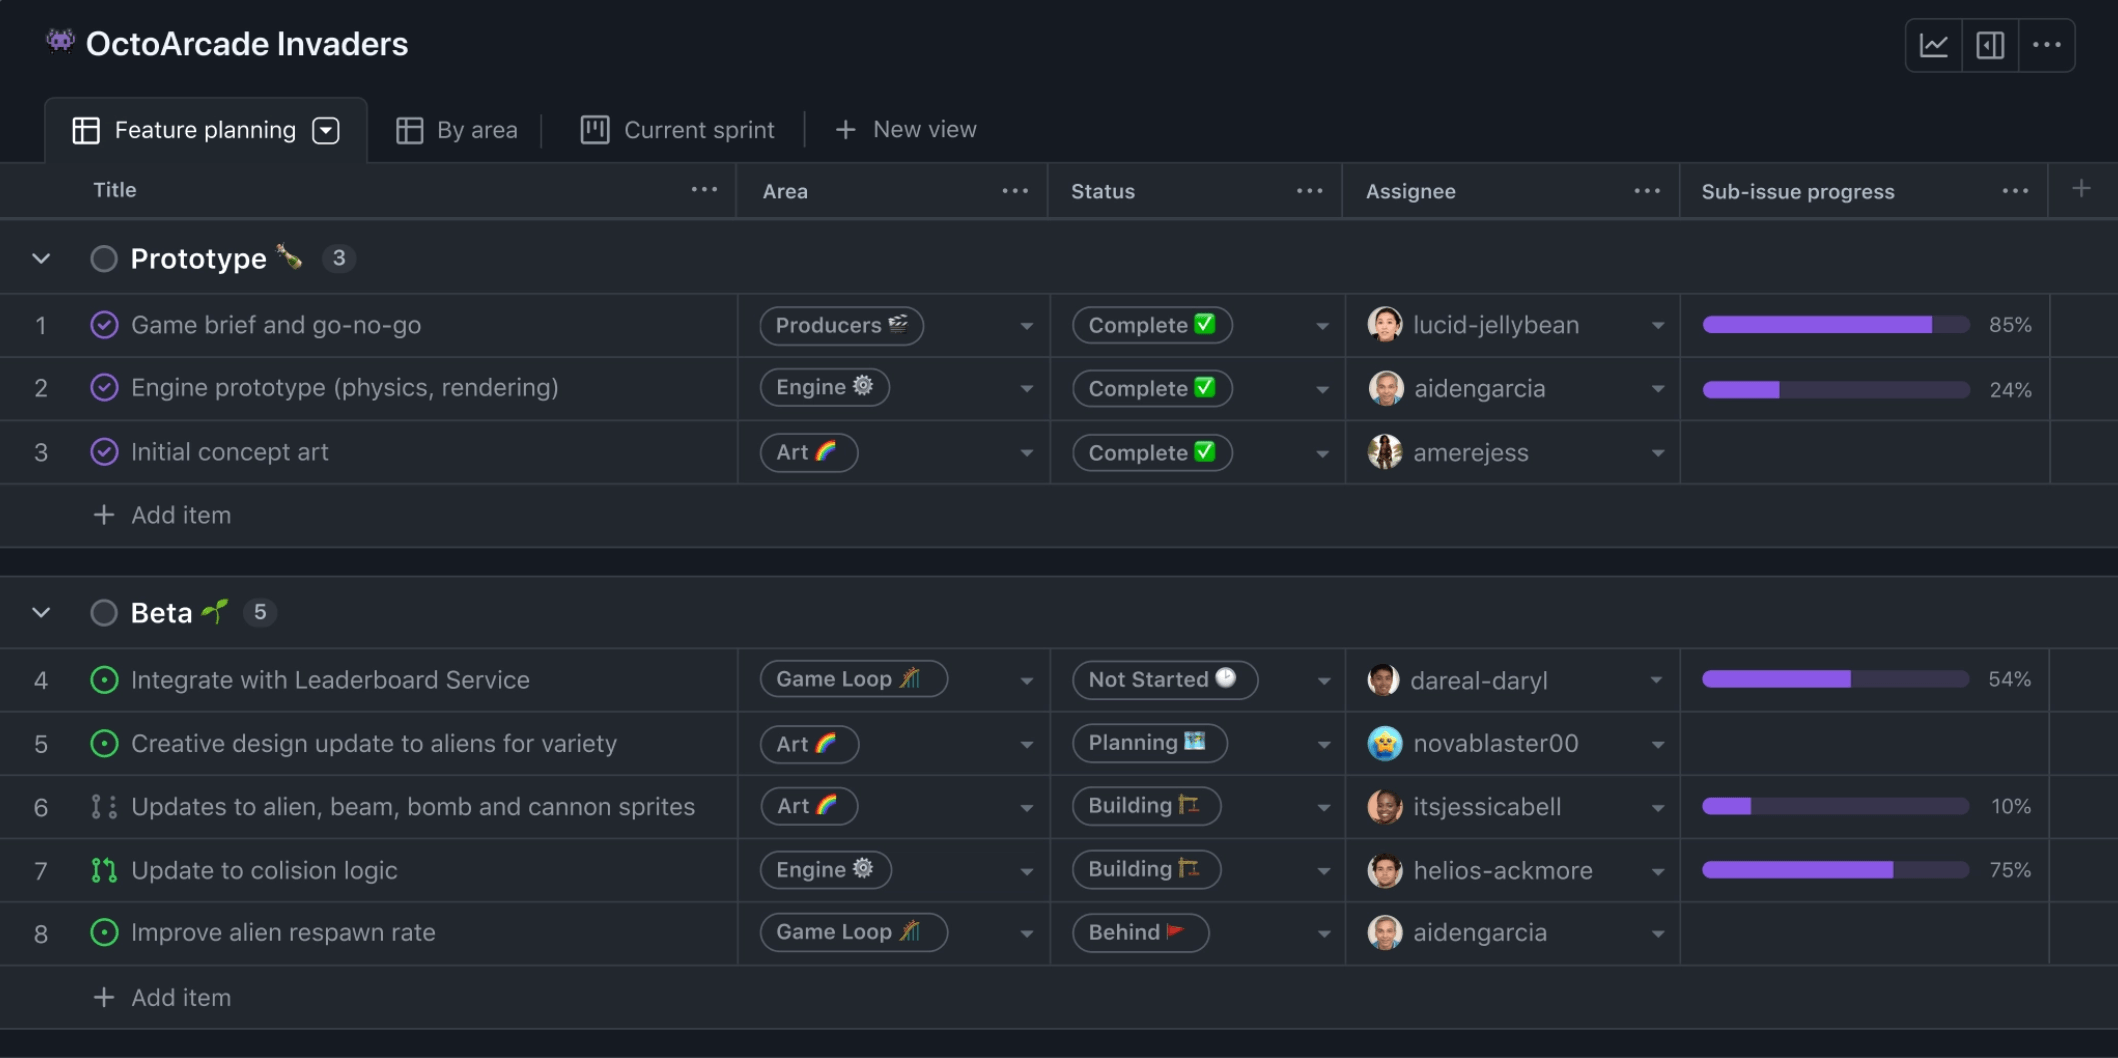Click New view button

[906, 130]
